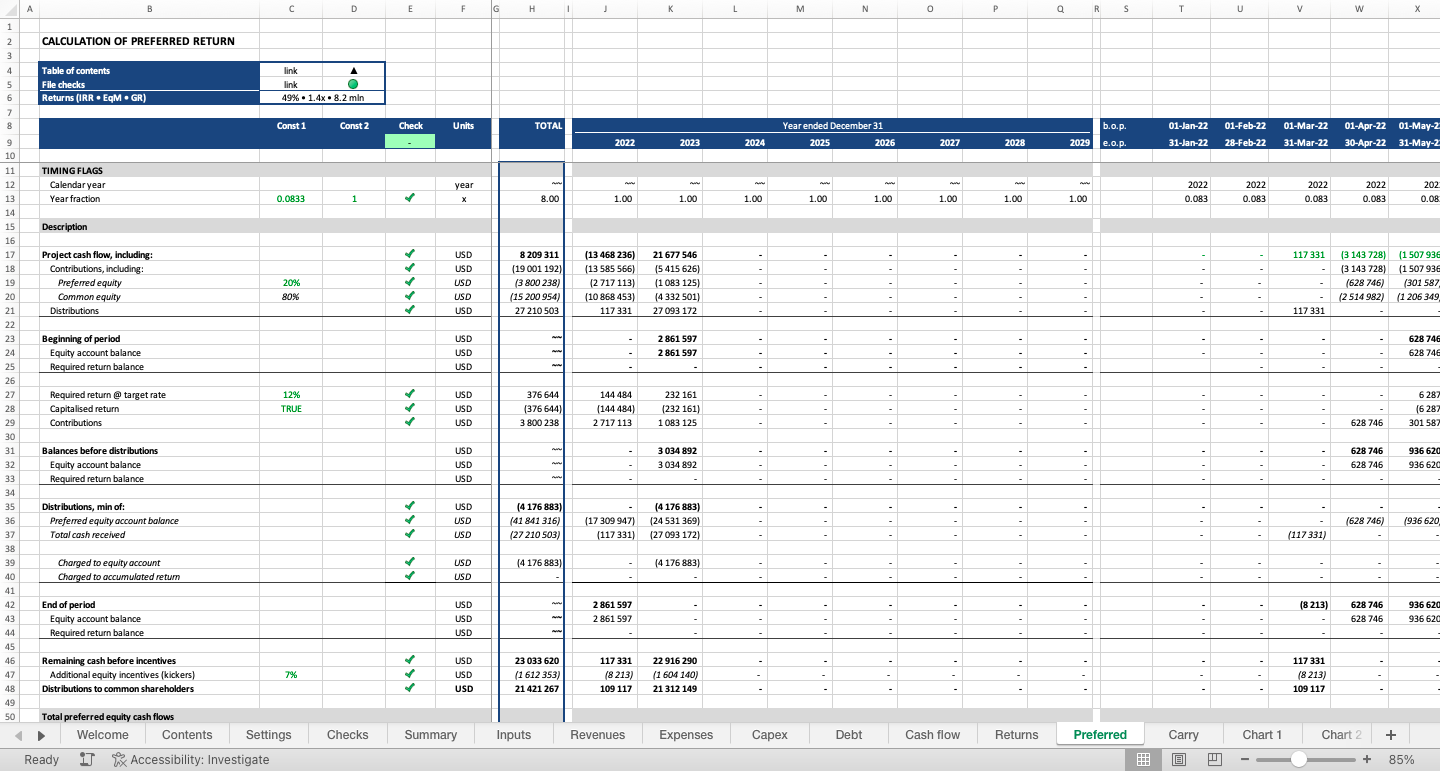Follow the Table of contents link
This screenshot has width=1440, height=771.
coord(291,71)
